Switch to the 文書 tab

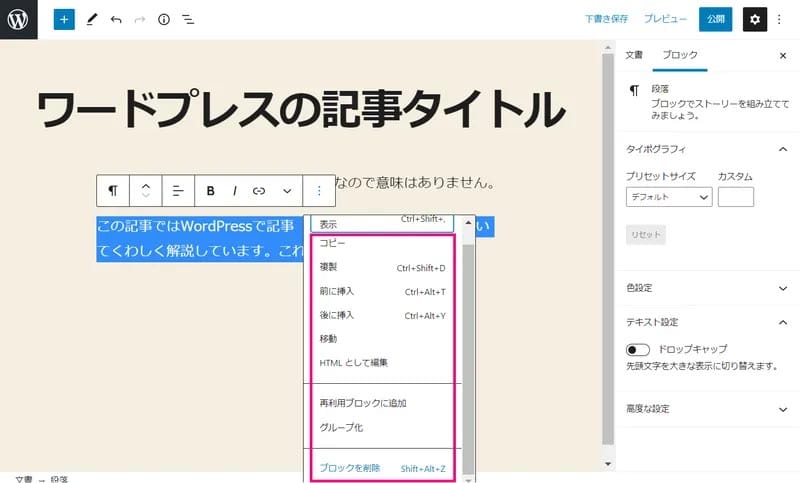634,55
